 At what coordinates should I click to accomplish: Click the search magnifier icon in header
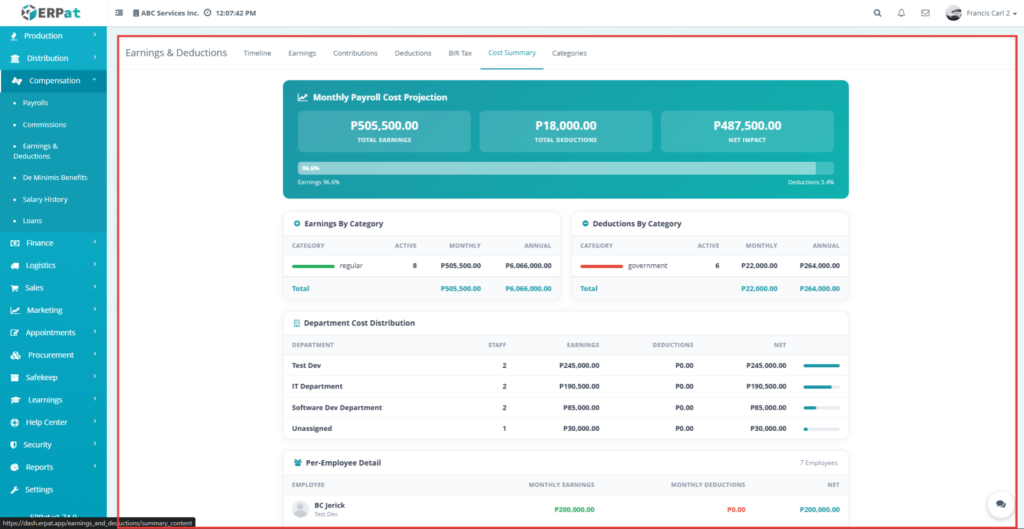(877, 13)
